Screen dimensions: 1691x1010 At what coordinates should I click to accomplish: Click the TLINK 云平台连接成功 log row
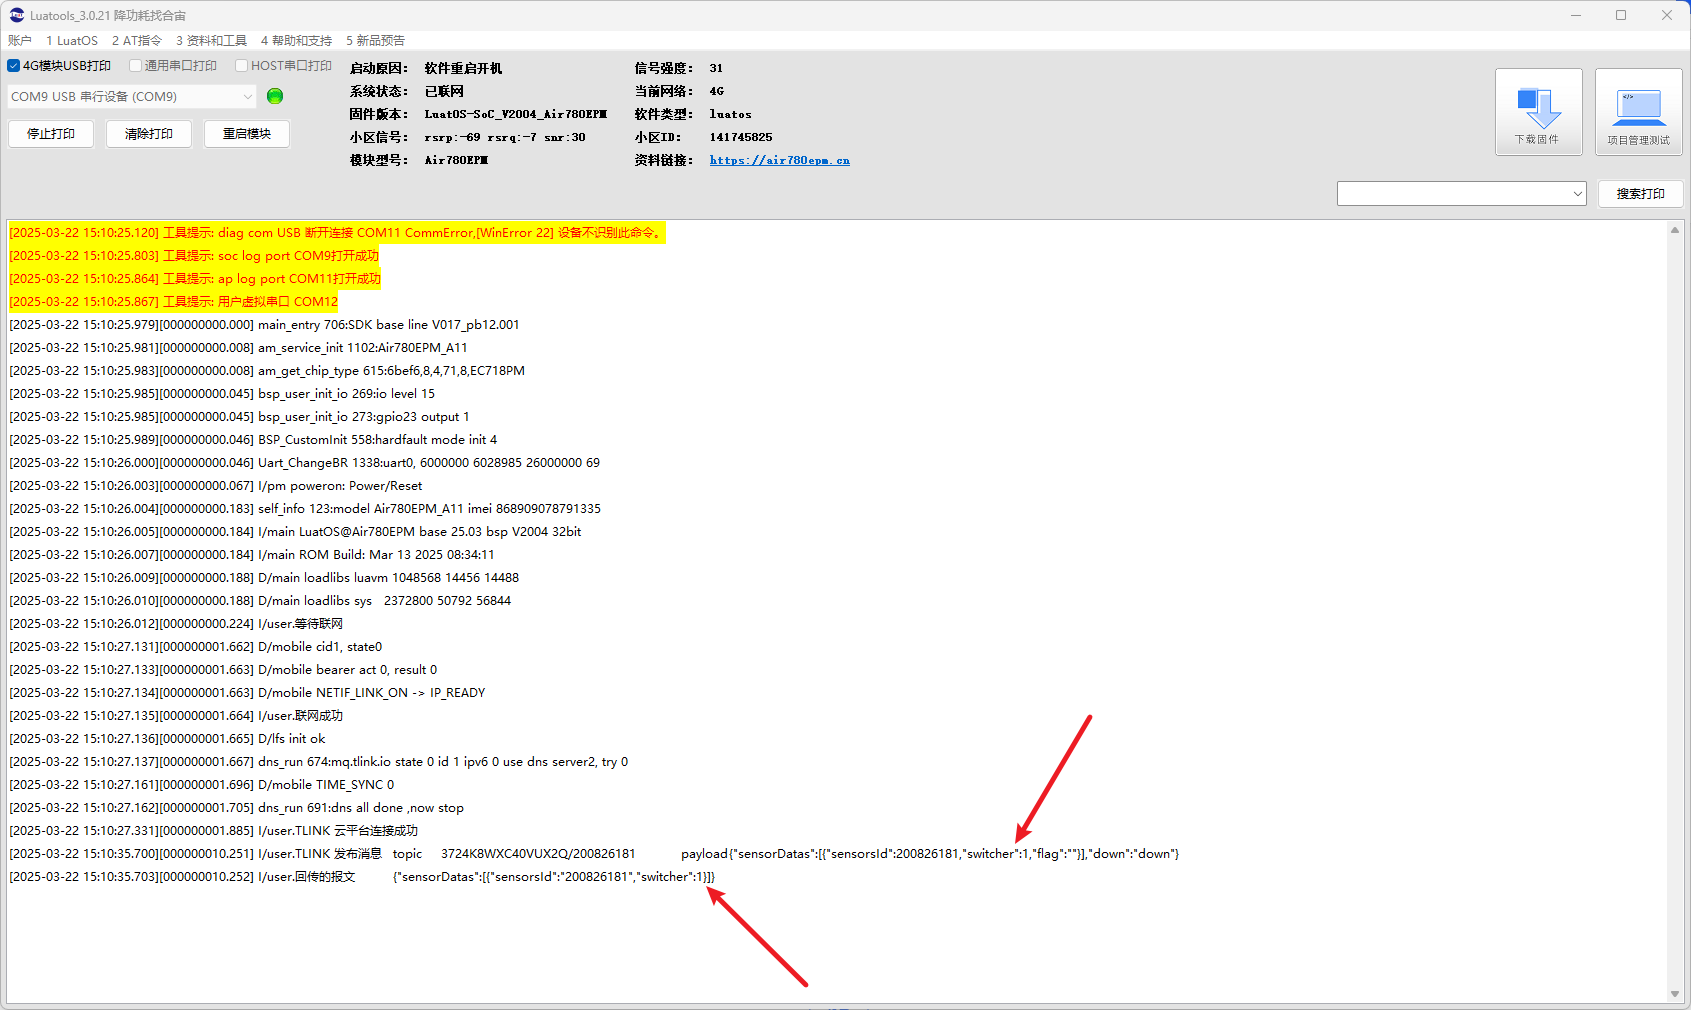214,831
